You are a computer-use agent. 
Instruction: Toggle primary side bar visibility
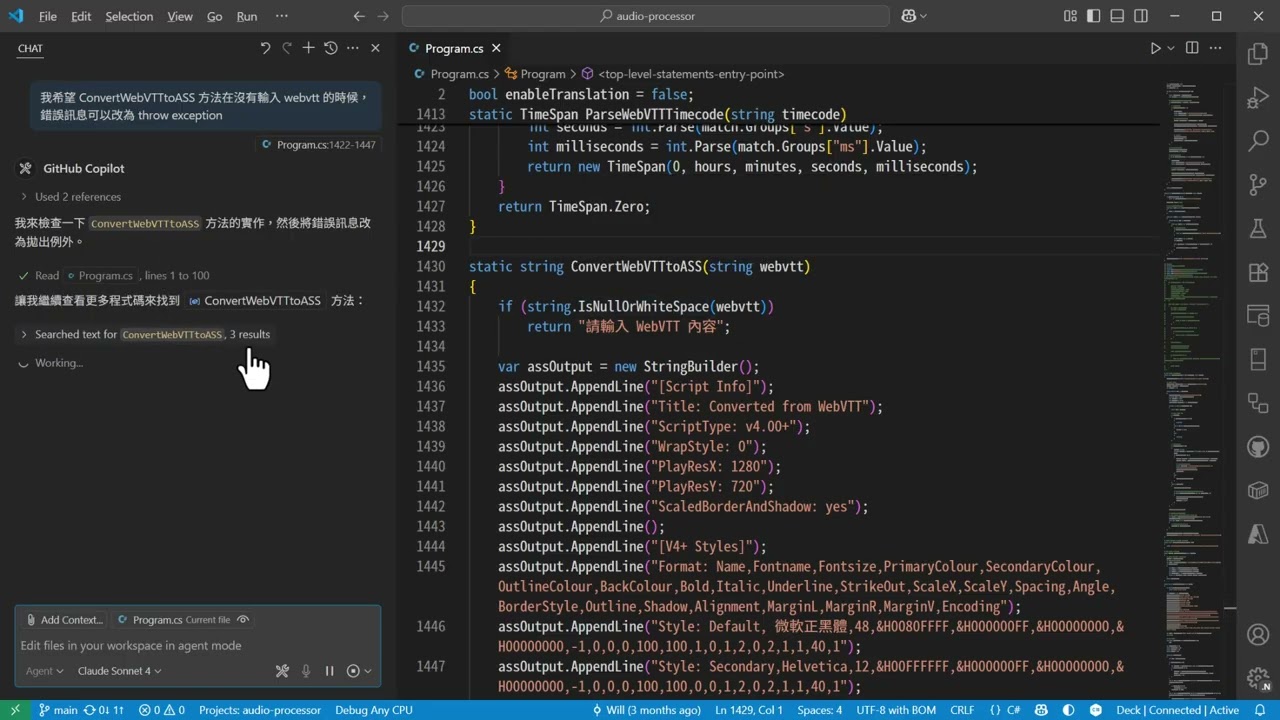click(1094, 16)
